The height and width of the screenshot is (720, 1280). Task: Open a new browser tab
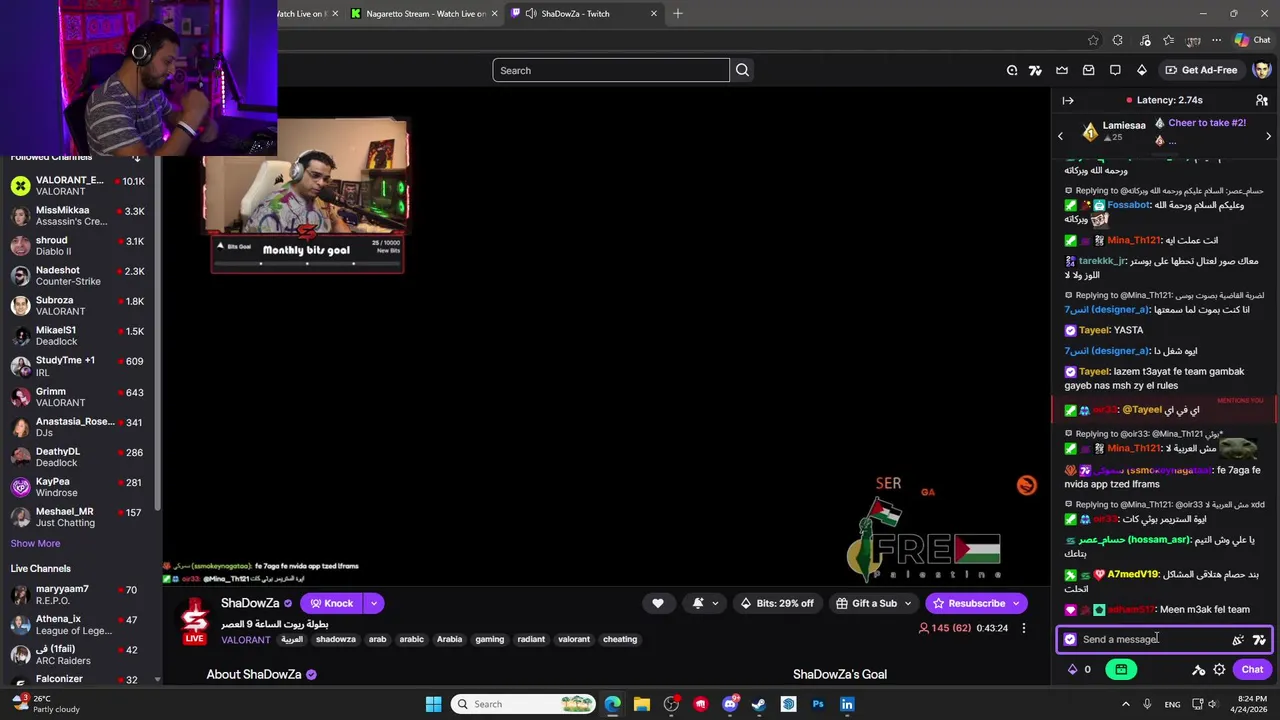pyautogui.click(x=678, y=14)
